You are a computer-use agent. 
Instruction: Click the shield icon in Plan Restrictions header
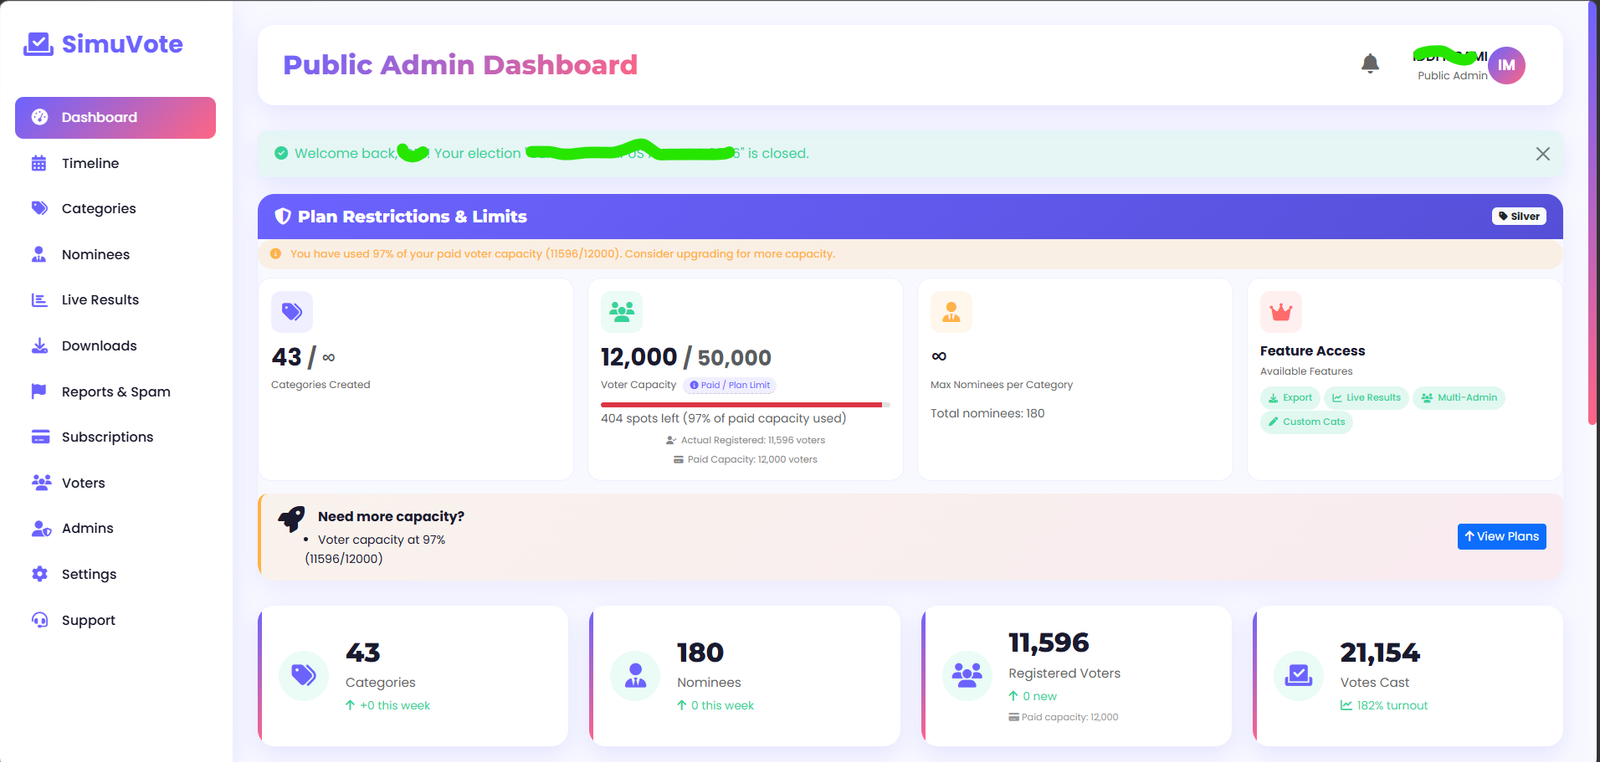[283, 216]
